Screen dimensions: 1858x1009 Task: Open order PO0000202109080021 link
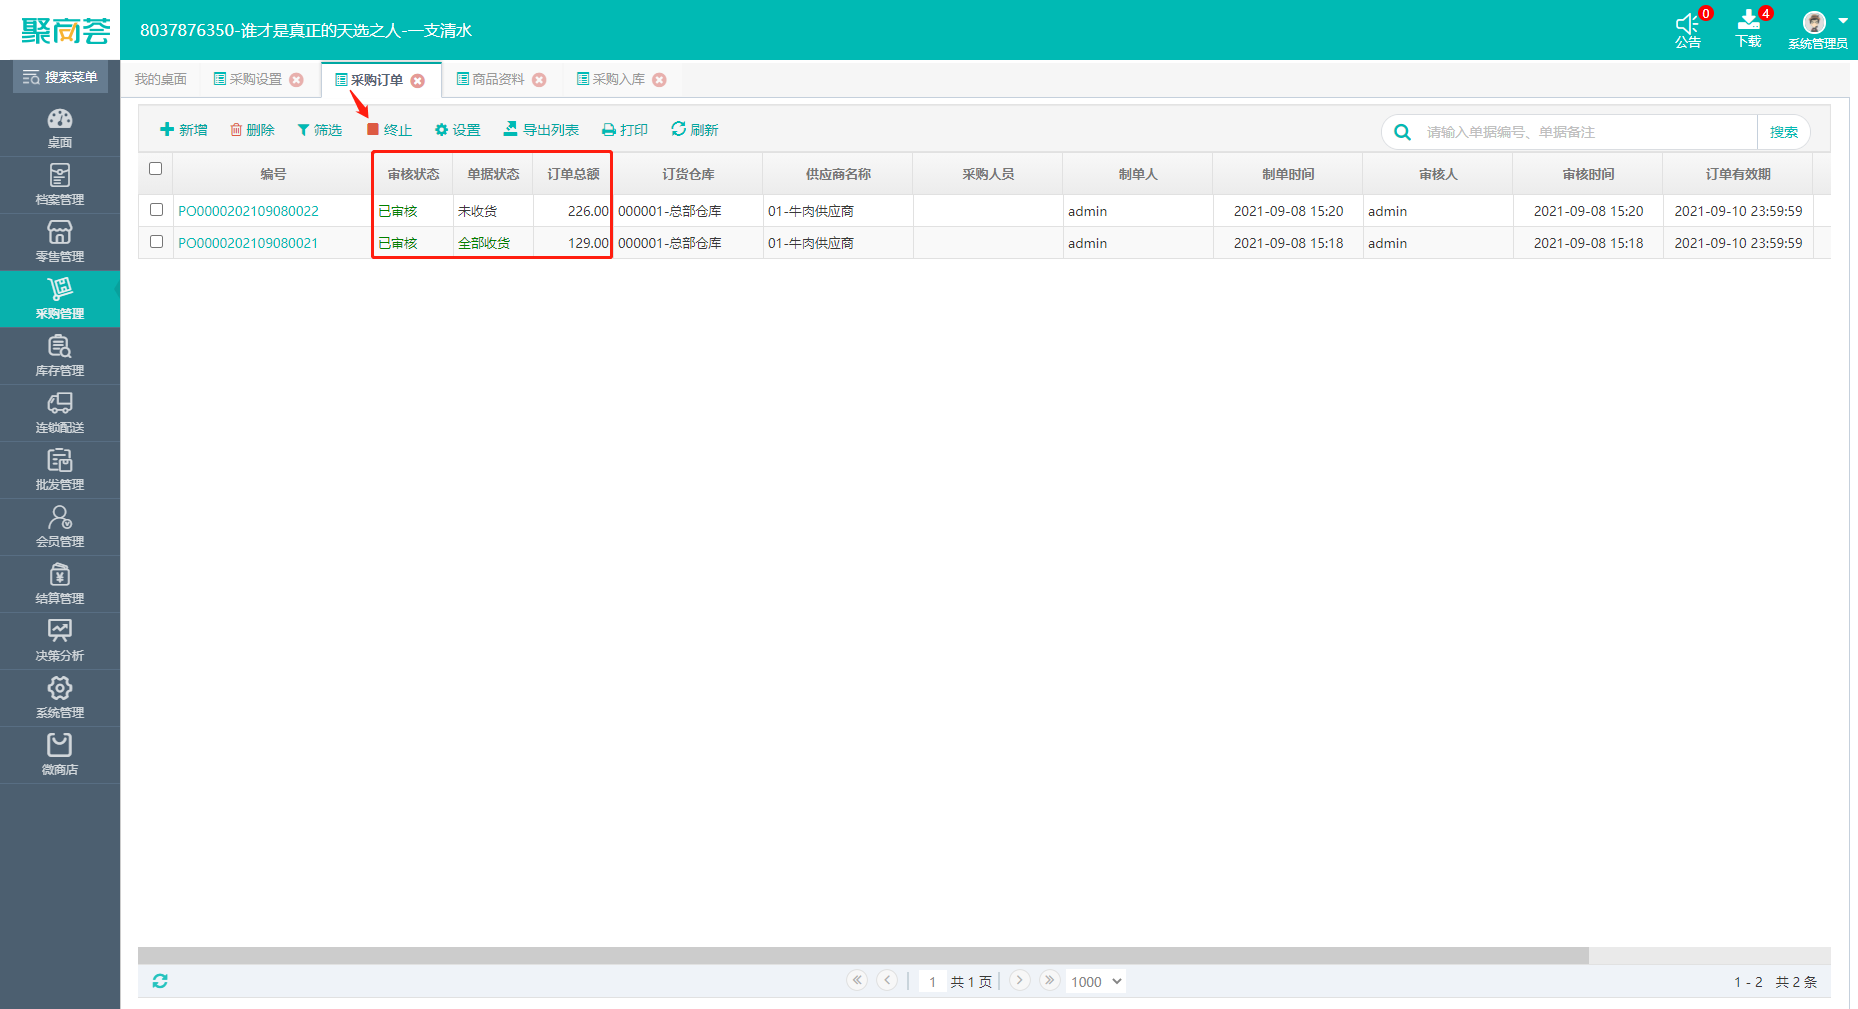point(248,243)
